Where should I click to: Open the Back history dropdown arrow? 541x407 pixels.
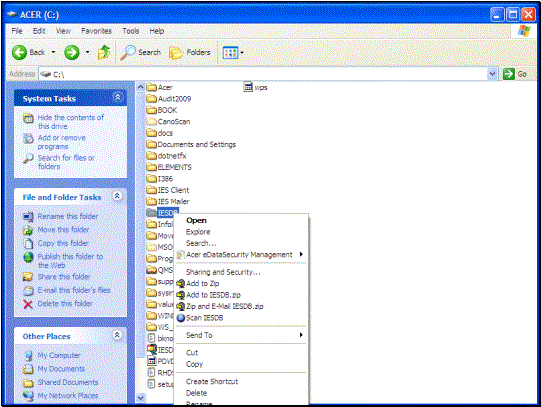click(53, 52)
